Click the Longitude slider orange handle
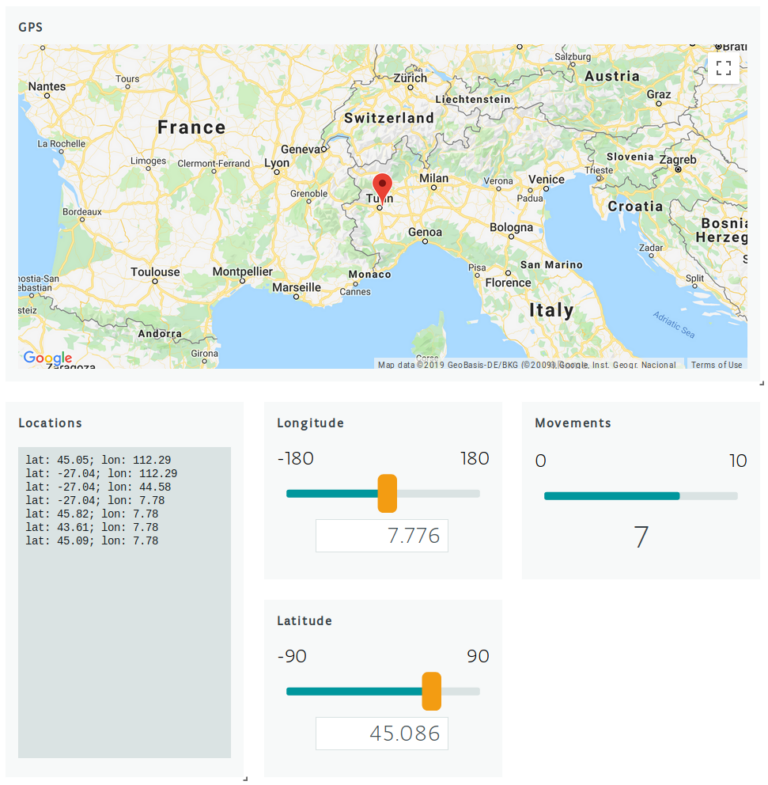Screen dimensions: 768x785 (387, 493)
